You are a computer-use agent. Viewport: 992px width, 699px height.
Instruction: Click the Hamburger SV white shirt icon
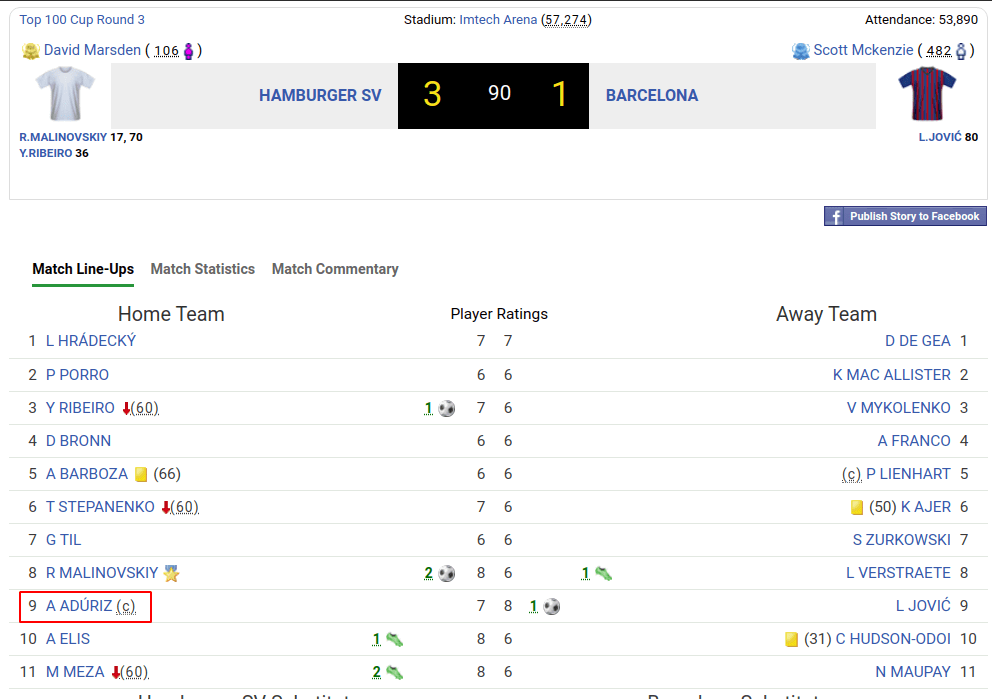coord(65,94)
